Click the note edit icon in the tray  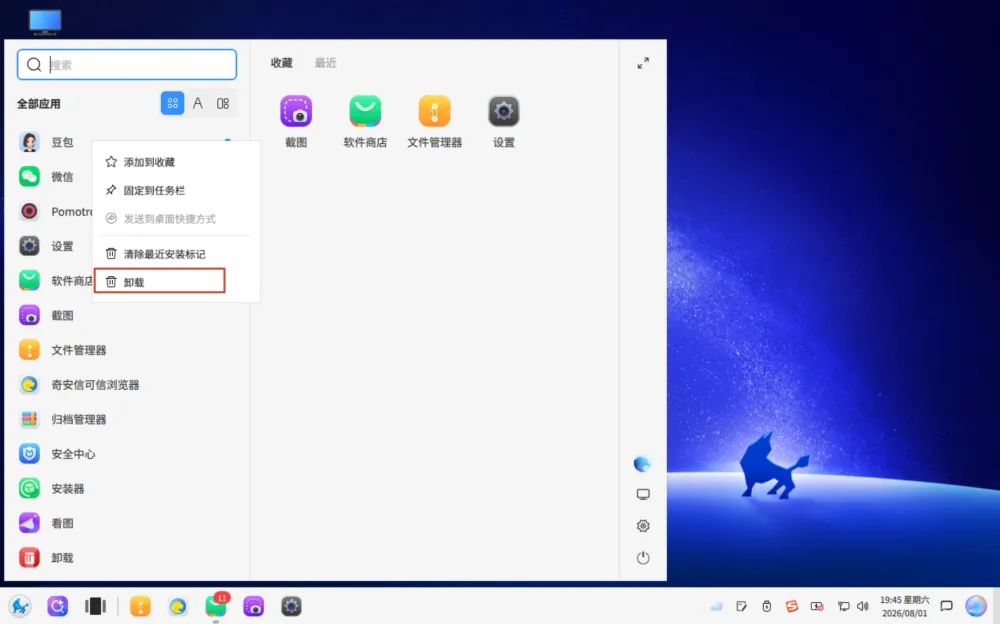(x=741, y=606)
